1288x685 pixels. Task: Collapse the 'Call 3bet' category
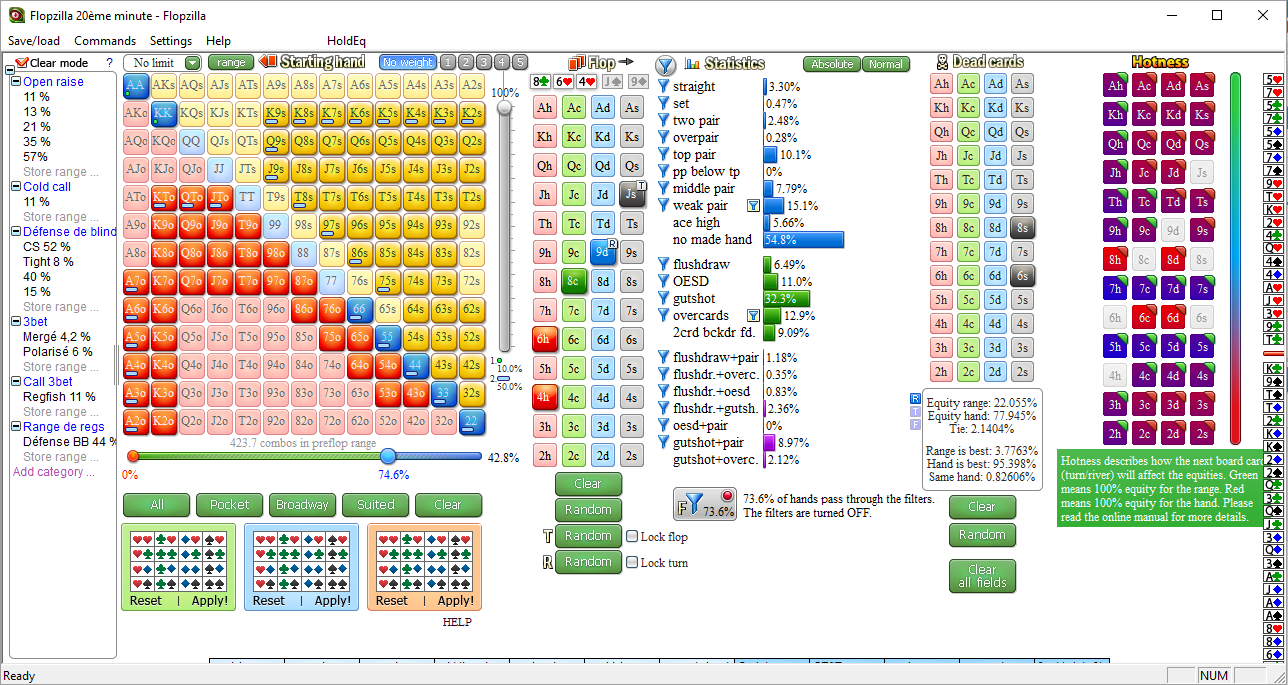(15, 382)
